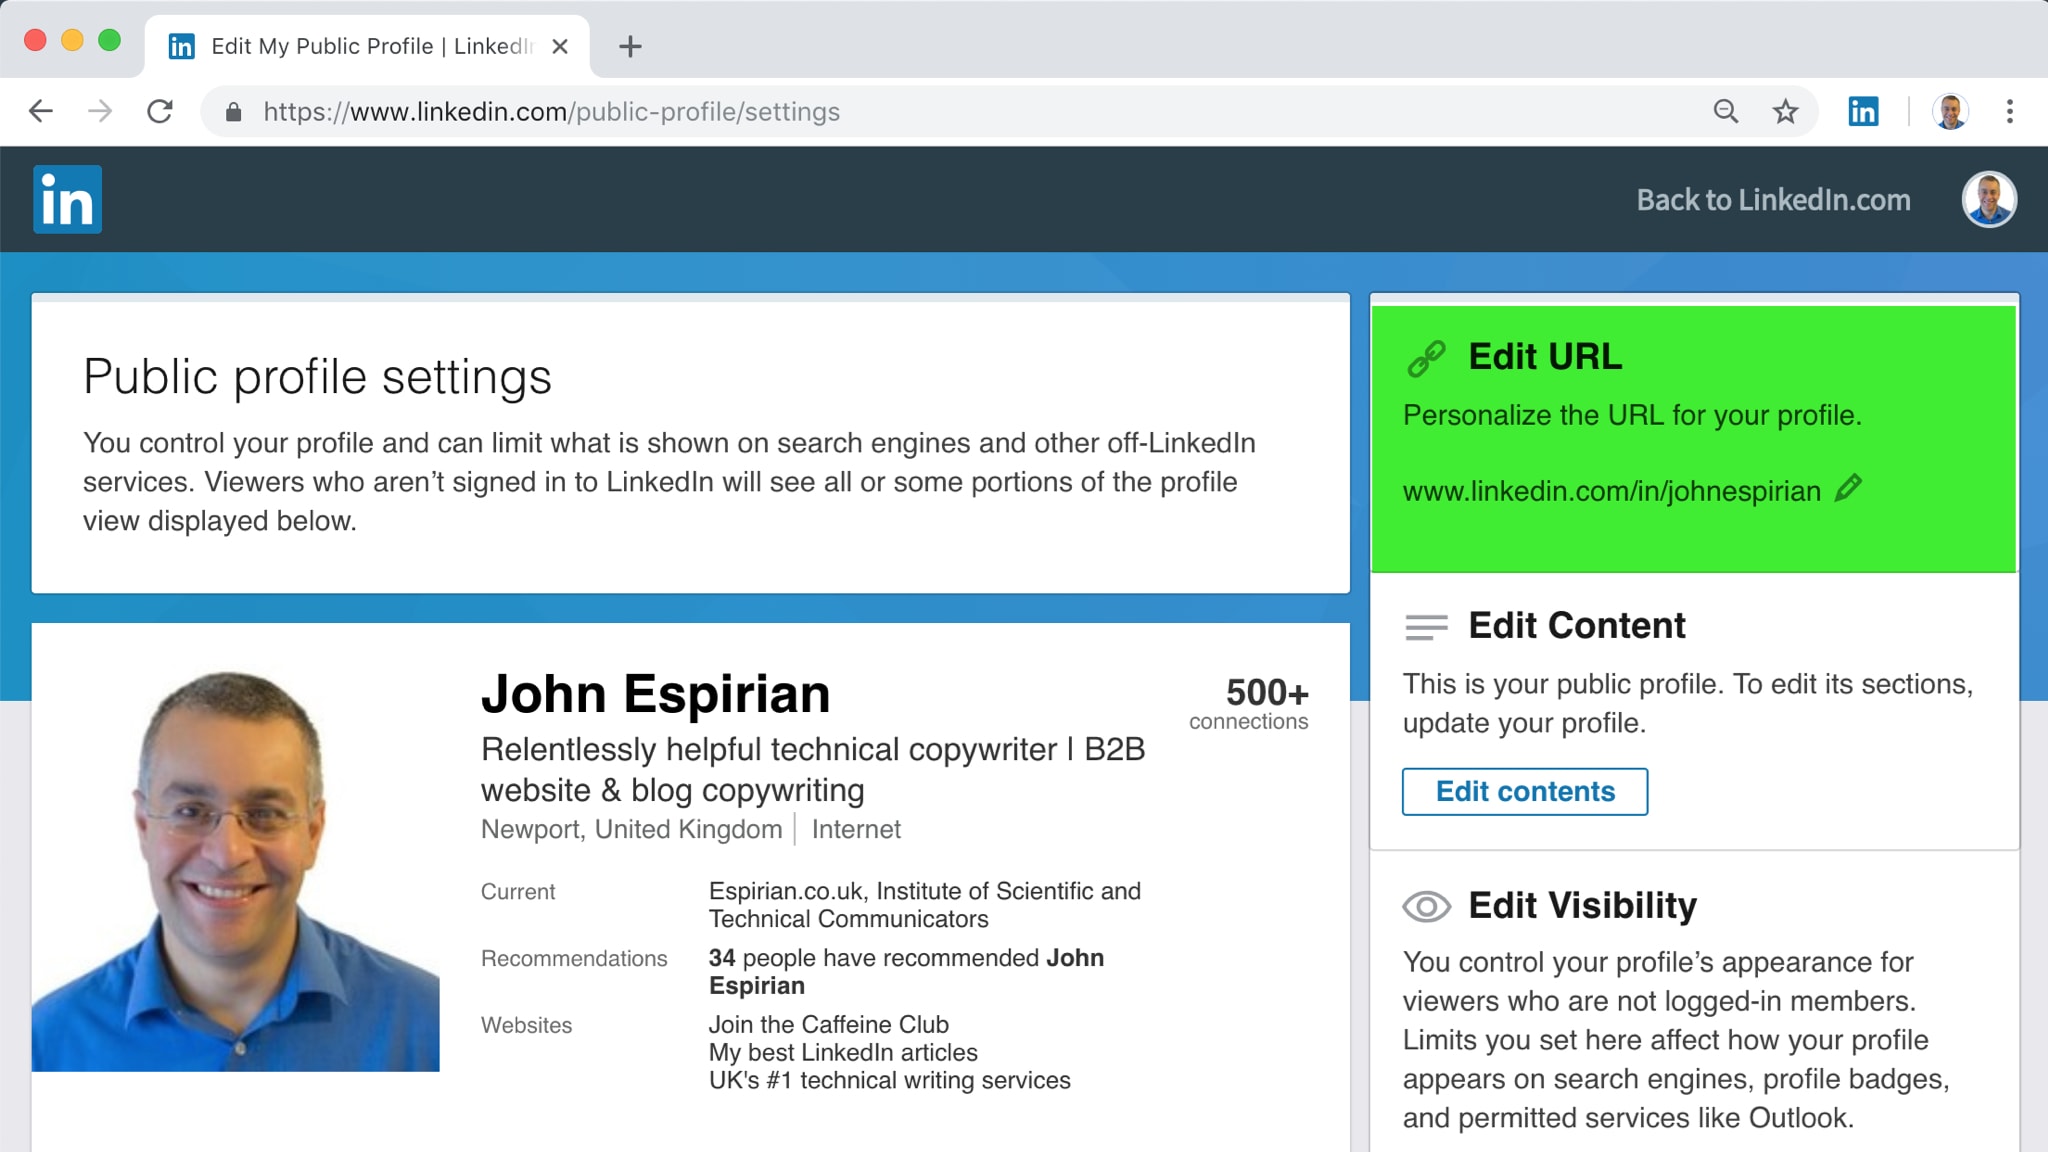Click the Edit contents button
The image size is (2048, 1152).
pos(1524,791)
